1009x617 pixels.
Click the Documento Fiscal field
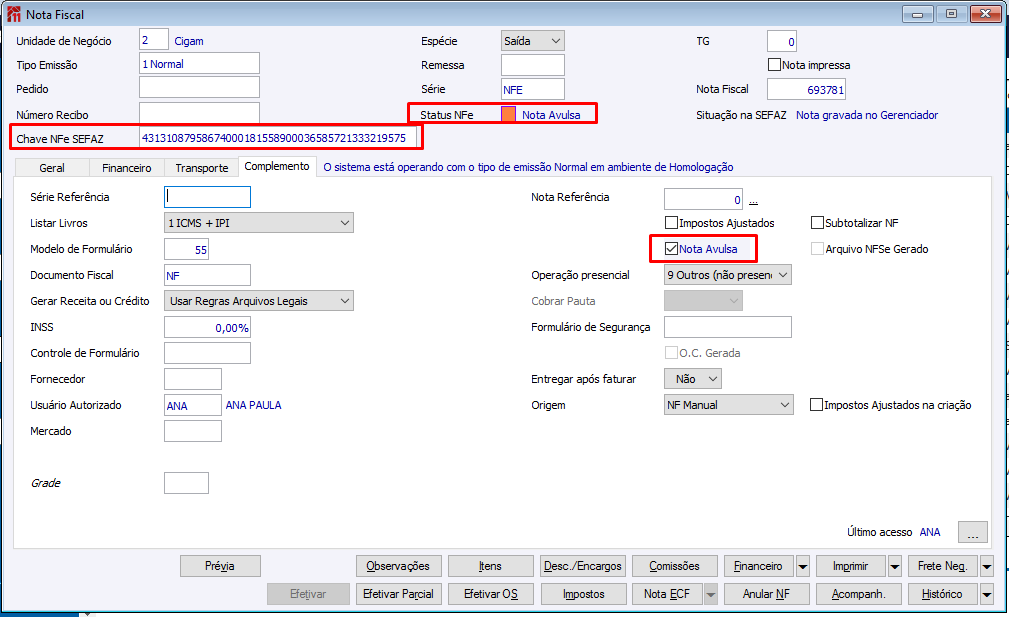pos(207,275)
